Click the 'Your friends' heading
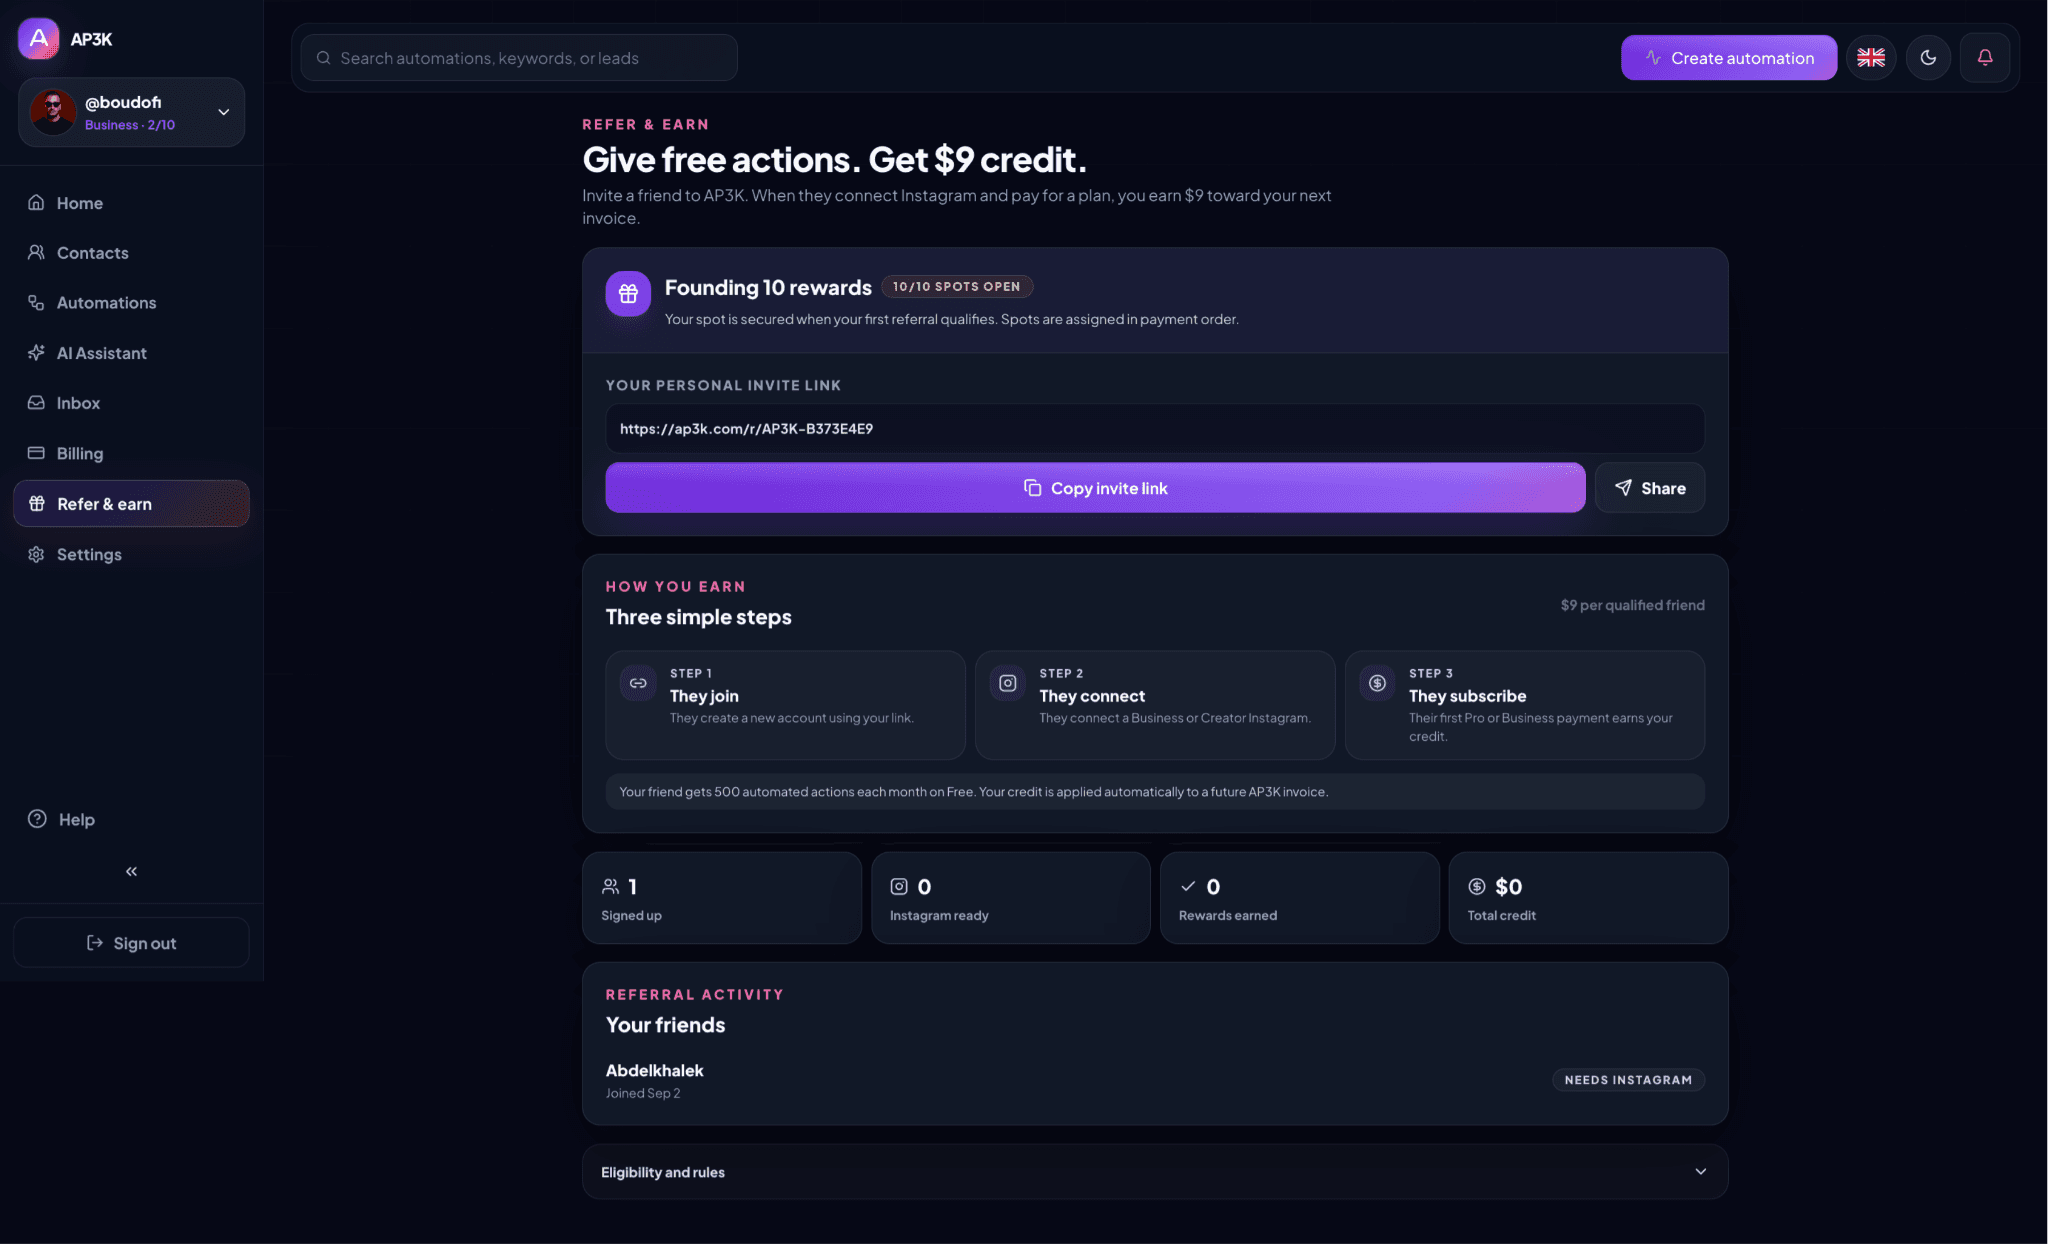2048x1244 pixels. [x=665, y=1025]
